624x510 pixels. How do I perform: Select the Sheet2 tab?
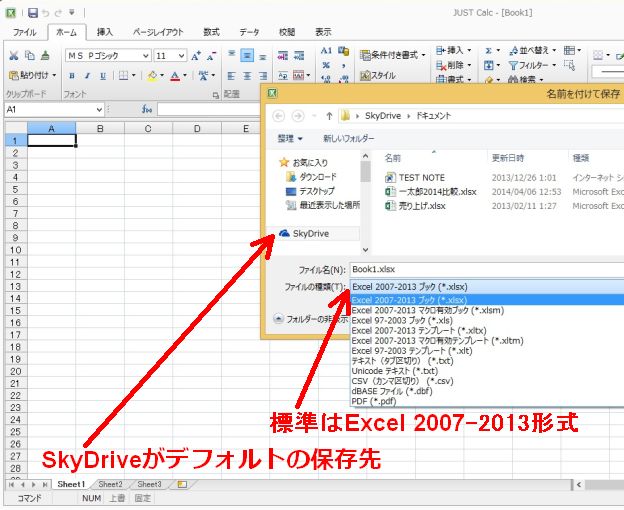click(x=110, y=484)
